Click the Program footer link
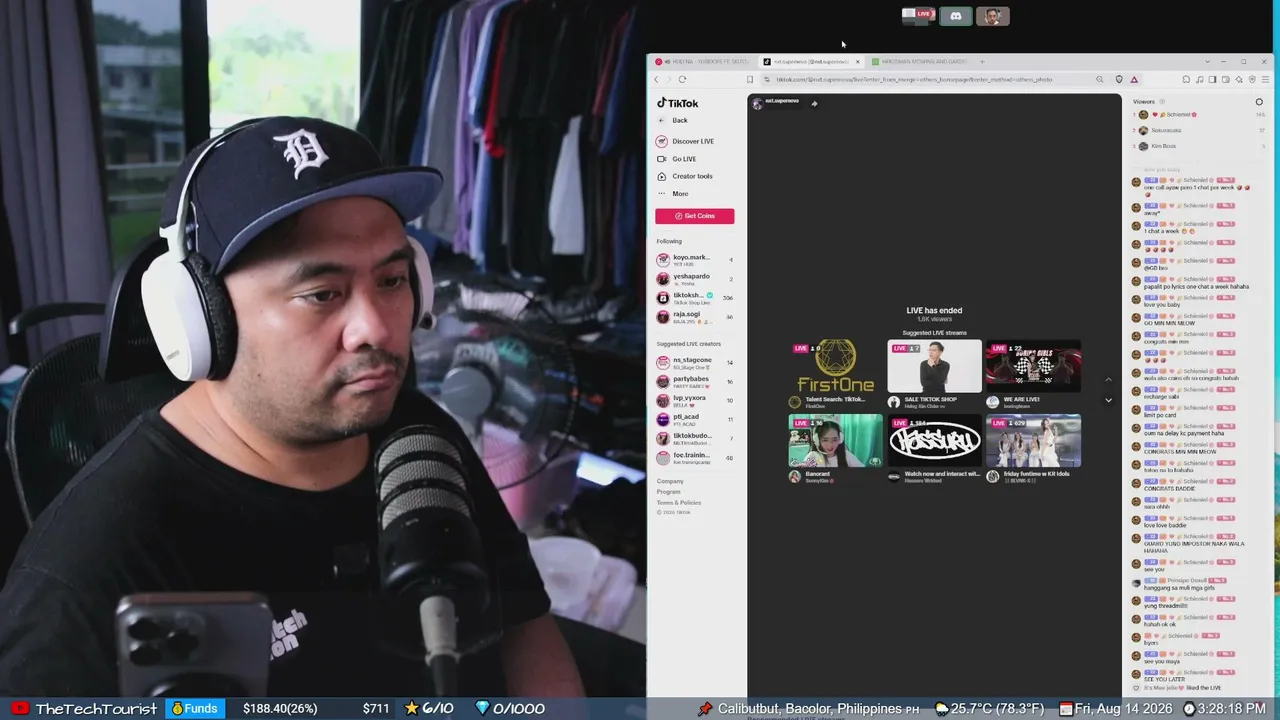The width and height of the screenshot is (1280, 720). point(669,492)
